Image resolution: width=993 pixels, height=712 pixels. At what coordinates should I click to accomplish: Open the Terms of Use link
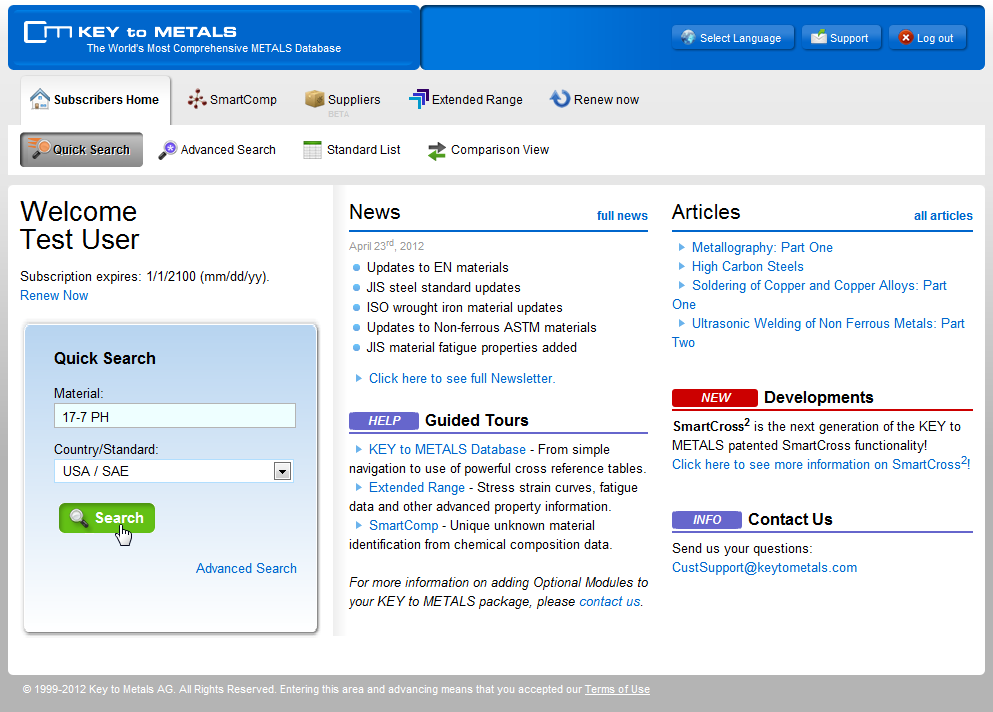coord(617,689)
